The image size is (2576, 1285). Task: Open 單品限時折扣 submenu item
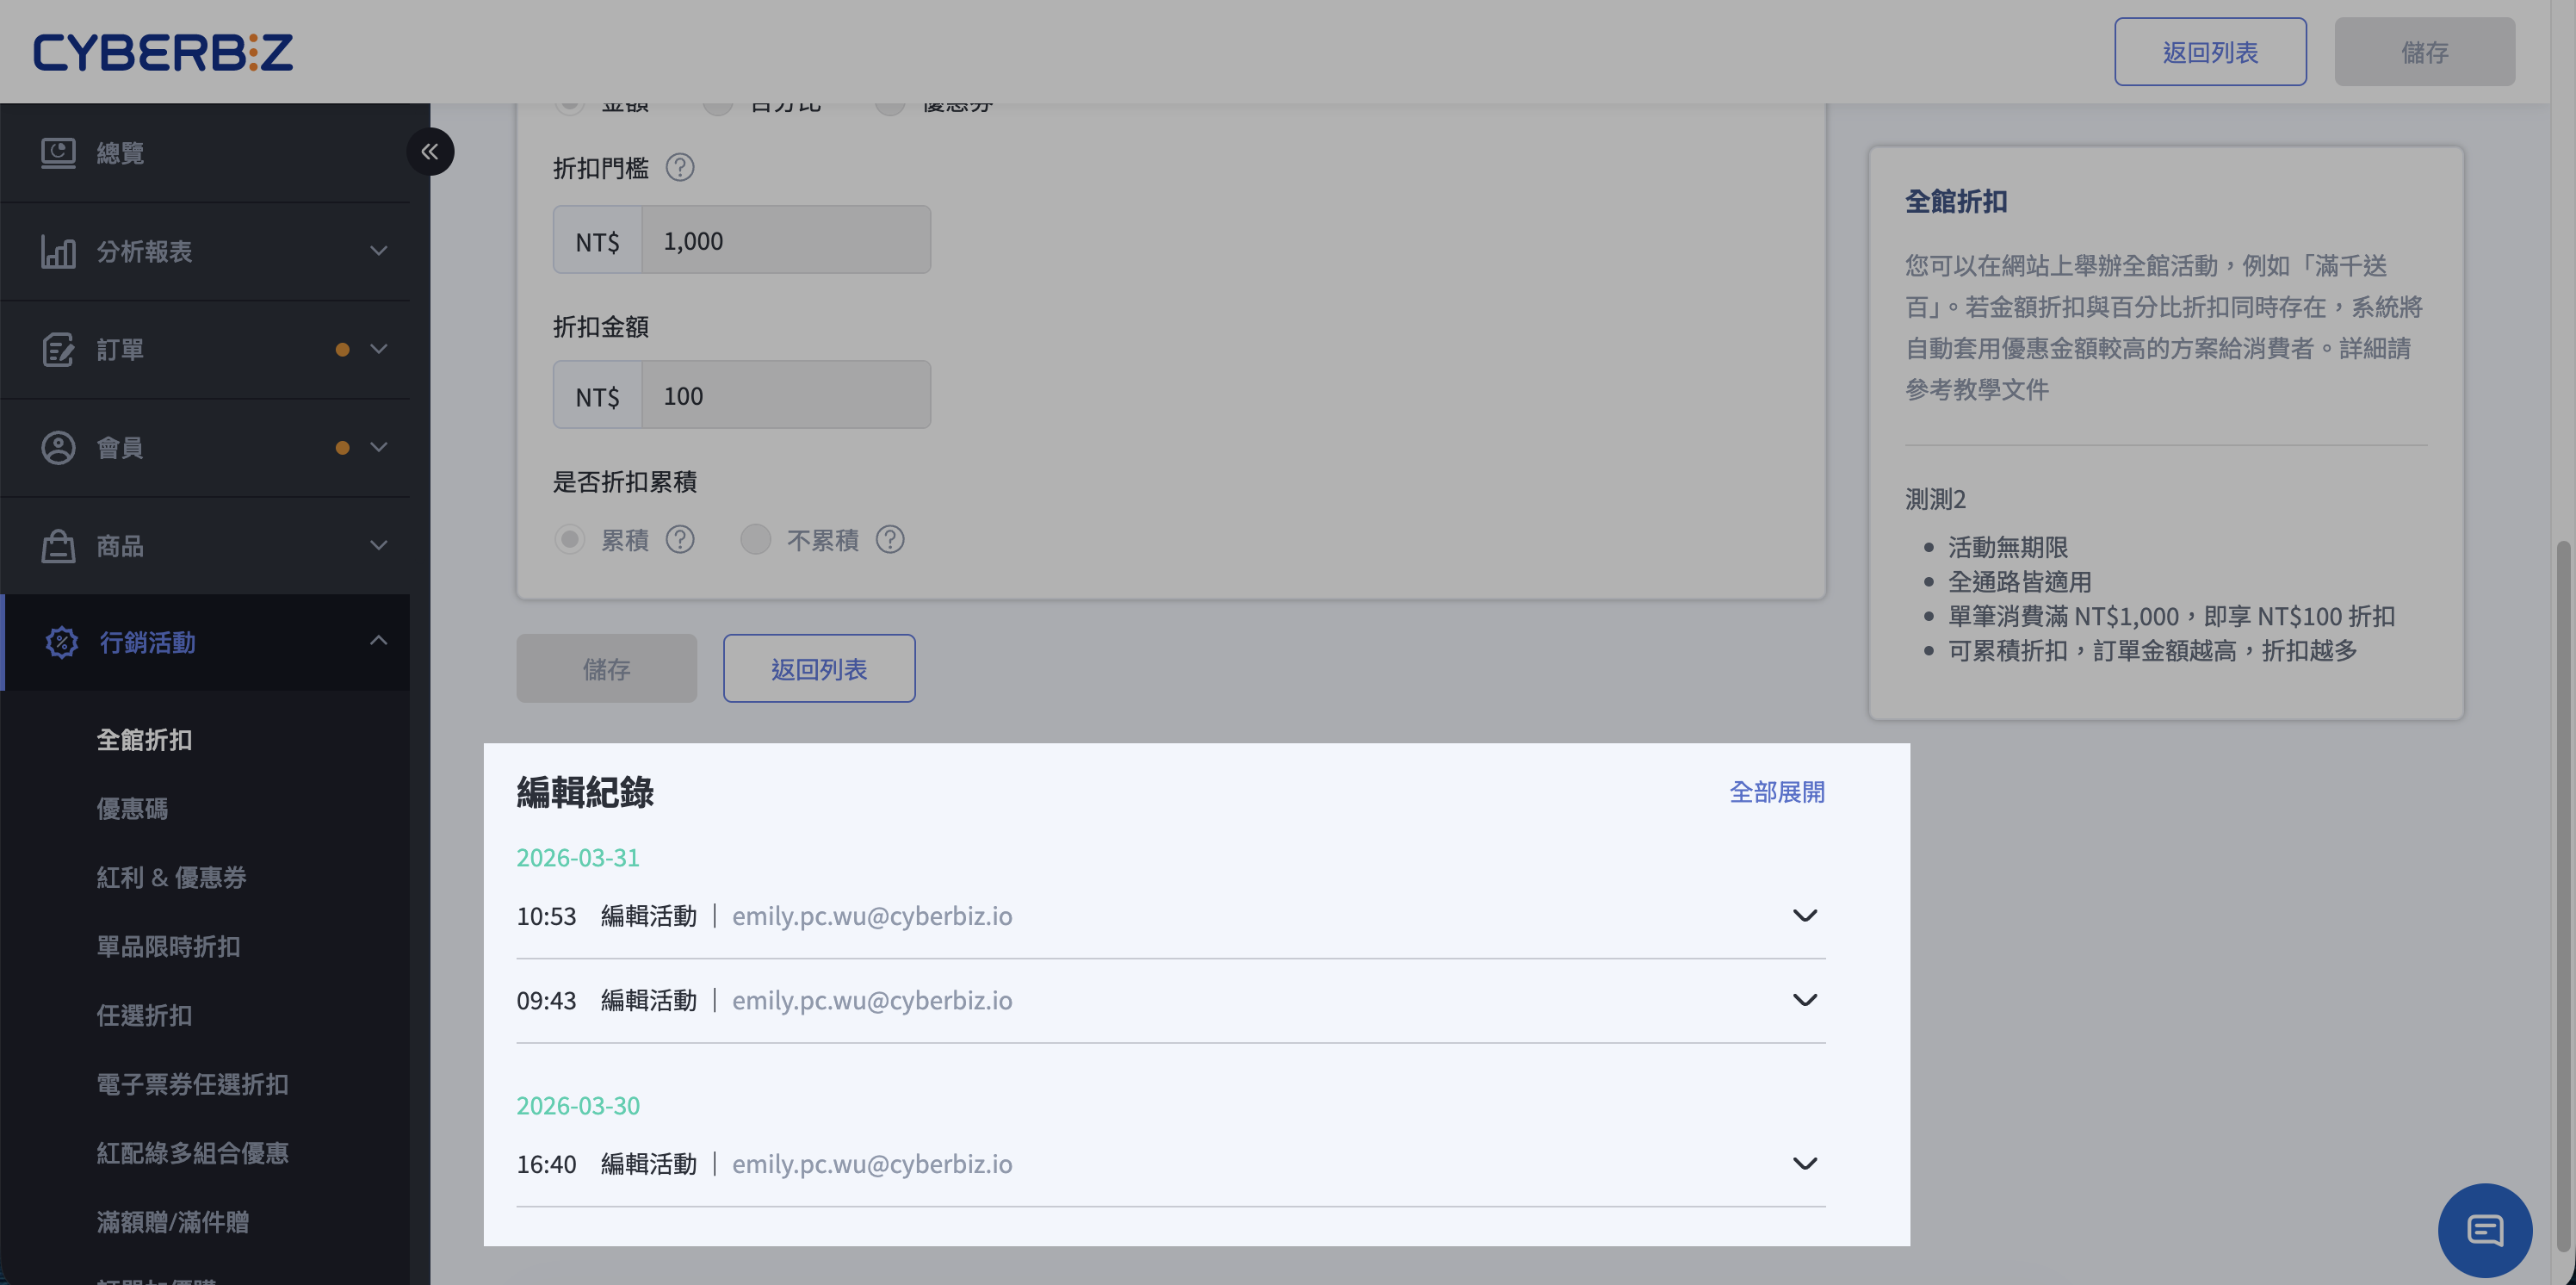pyautogui.click(x=168, y=947)
